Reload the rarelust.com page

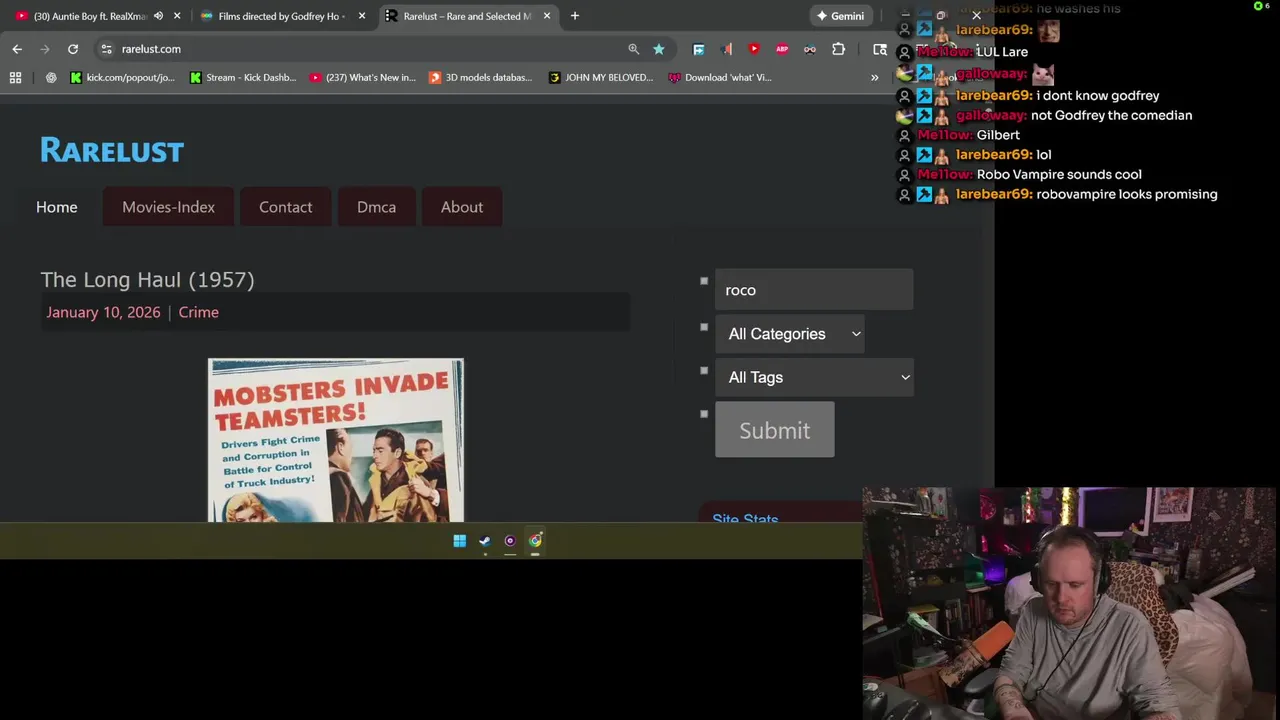click(73, 49)
